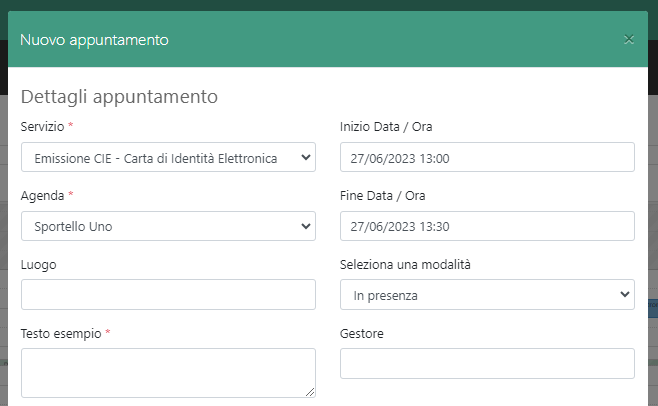Screen dimensions: 658x406
Task: Click into the Luogo text field
Action: coord(168,295)
